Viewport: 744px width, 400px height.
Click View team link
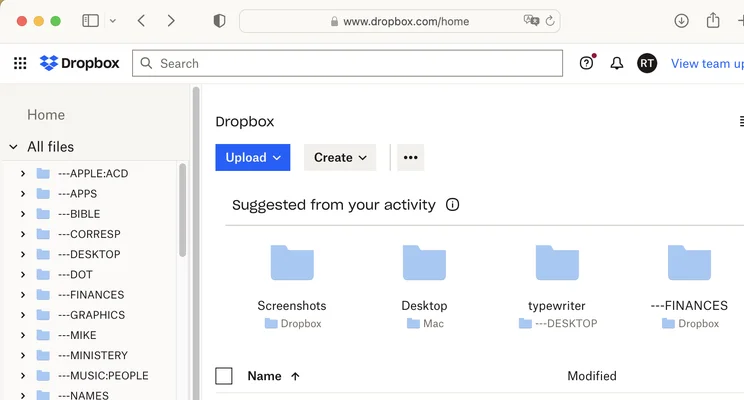(x=707, y=64)
